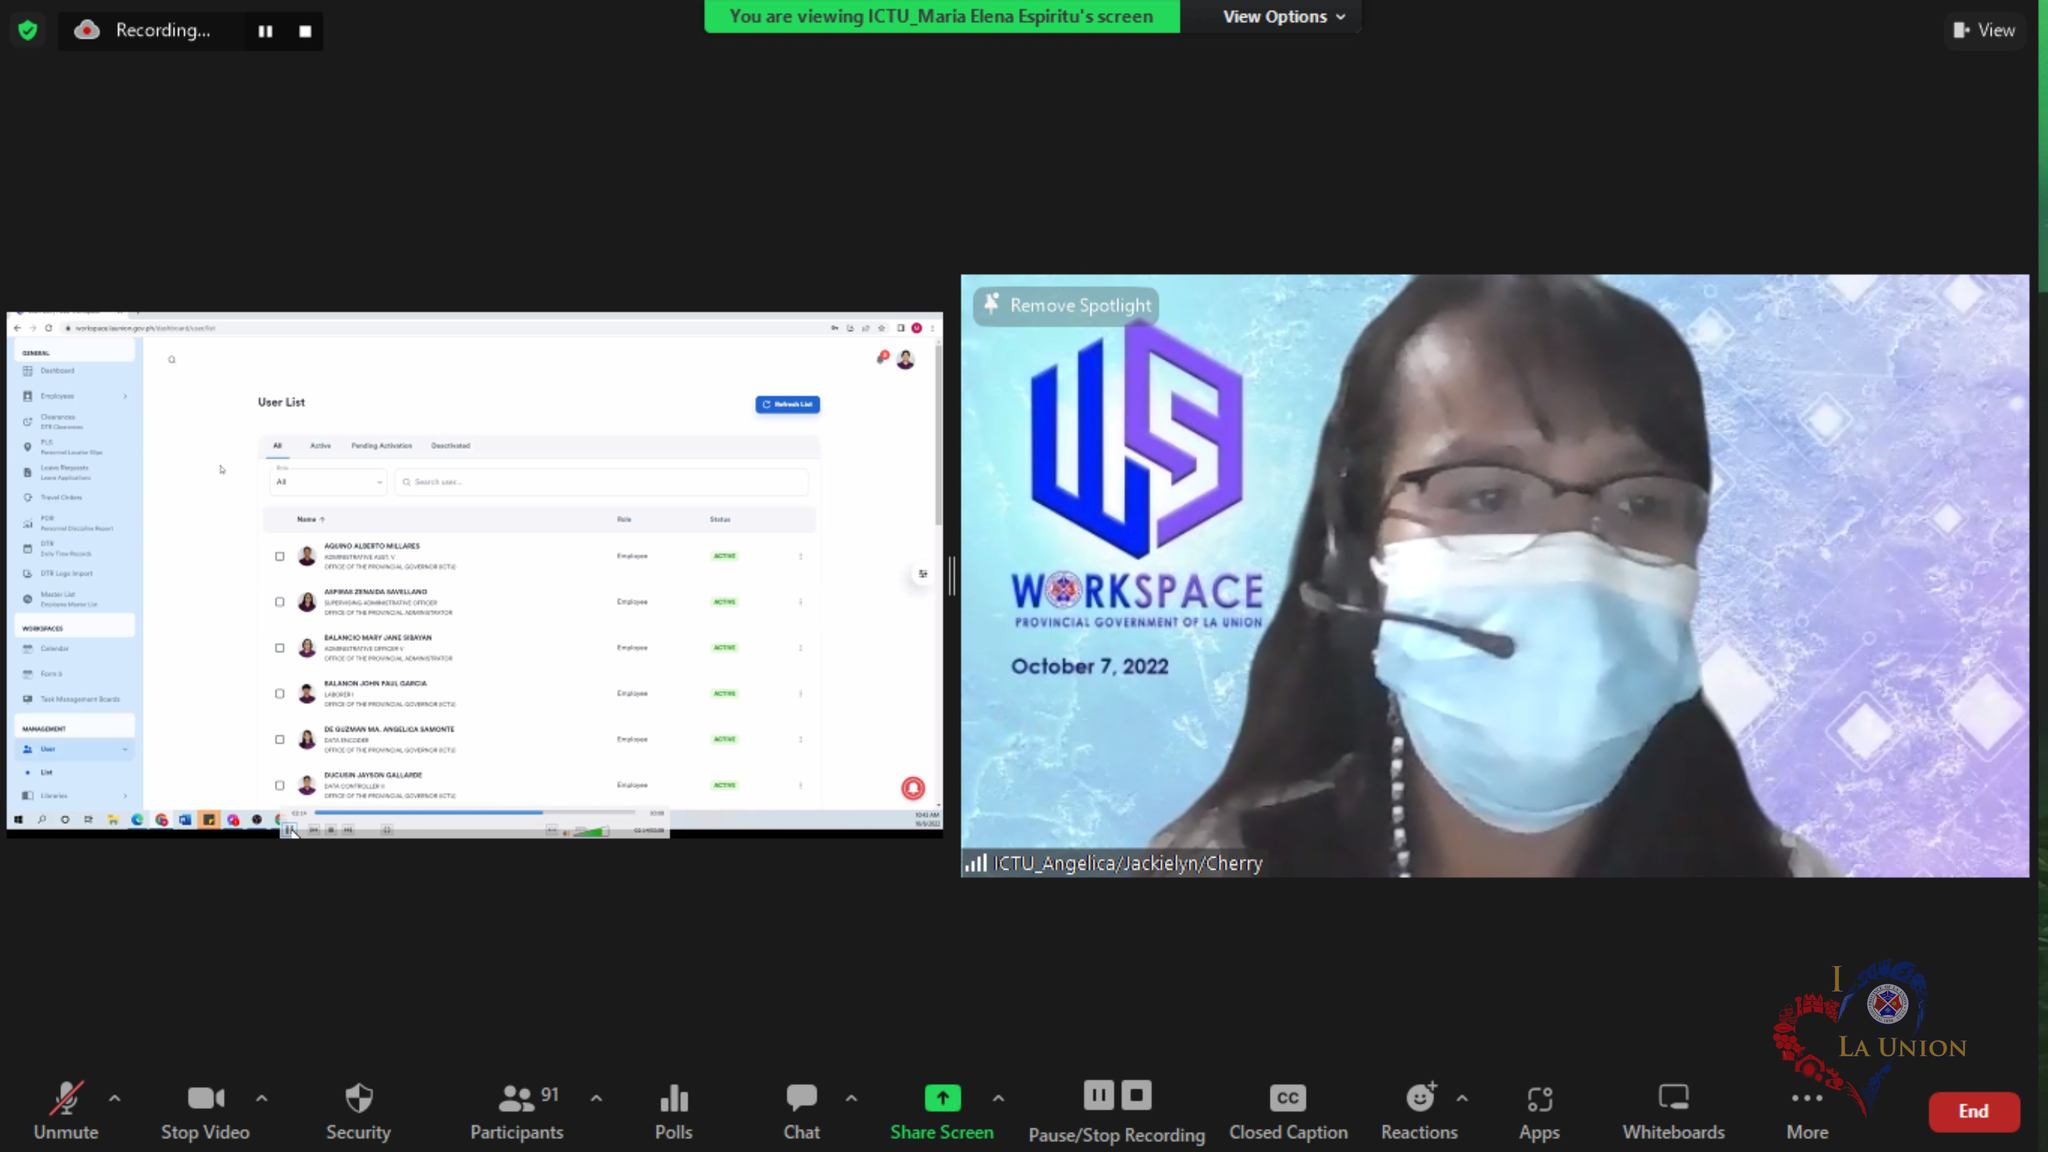Pause recording in the top-left indicator
2048x1152 pixels.
(265, 31)
